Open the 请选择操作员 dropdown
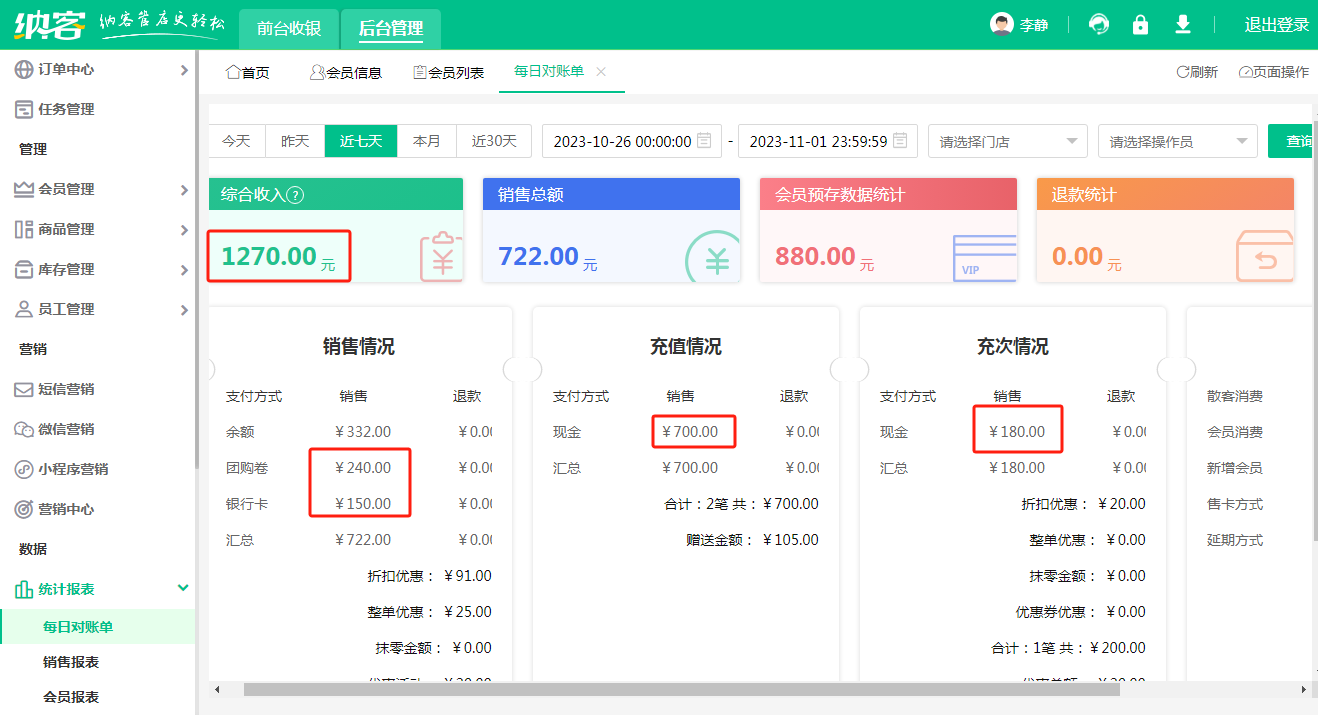The height and width of the screenshot is (715, 1318). point(1177,141)
